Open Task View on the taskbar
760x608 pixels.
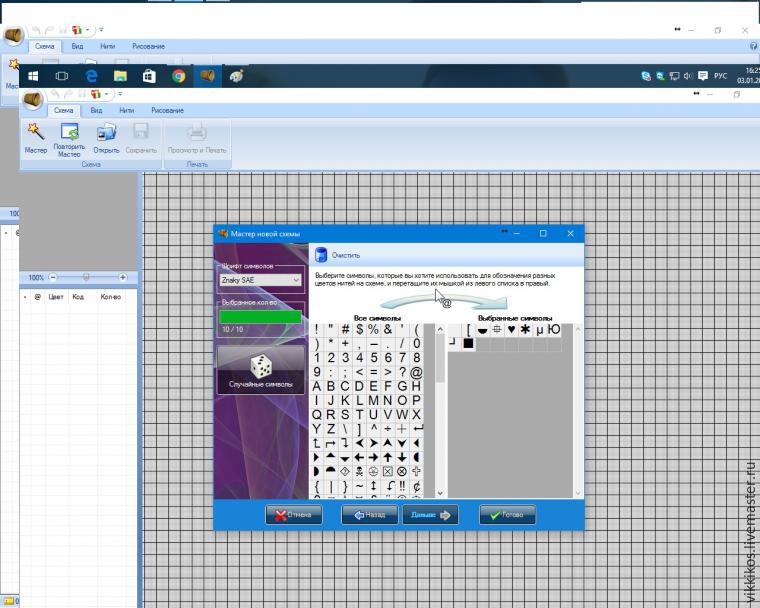(62, 76)
